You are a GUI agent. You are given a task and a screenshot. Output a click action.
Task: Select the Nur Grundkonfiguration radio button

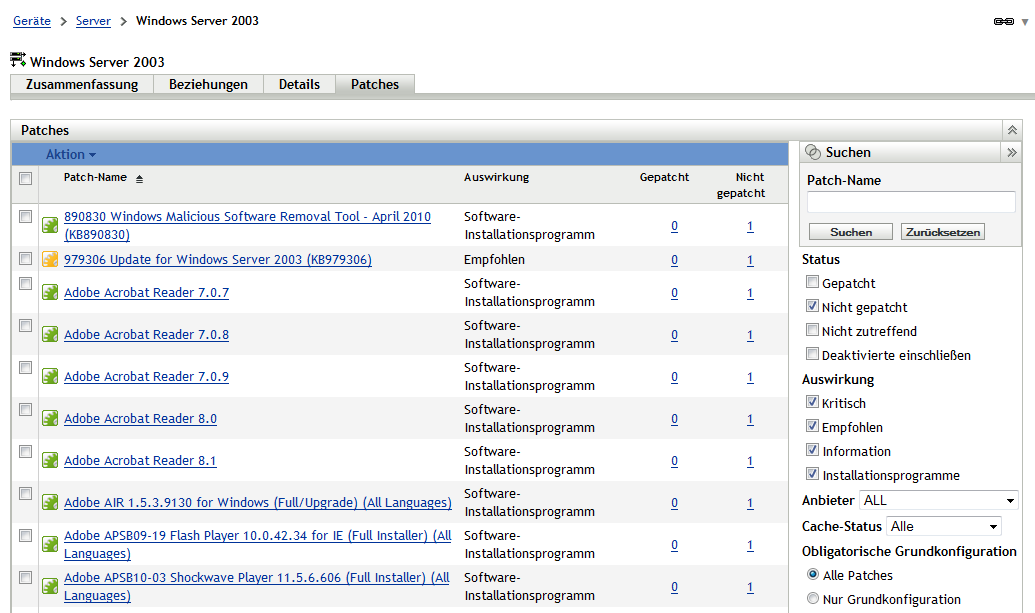coord(813,598)
